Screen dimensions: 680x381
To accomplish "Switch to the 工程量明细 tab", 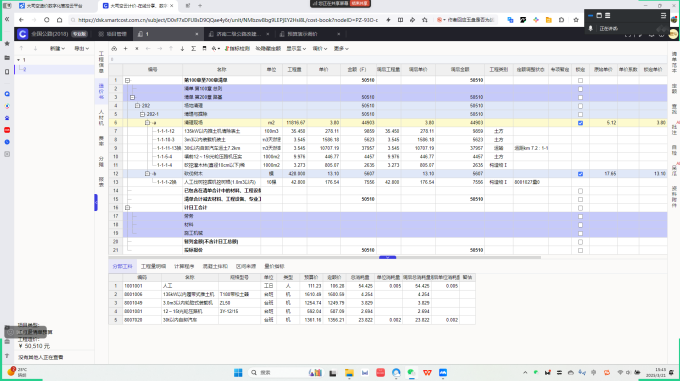I will [x=153, y=266].
